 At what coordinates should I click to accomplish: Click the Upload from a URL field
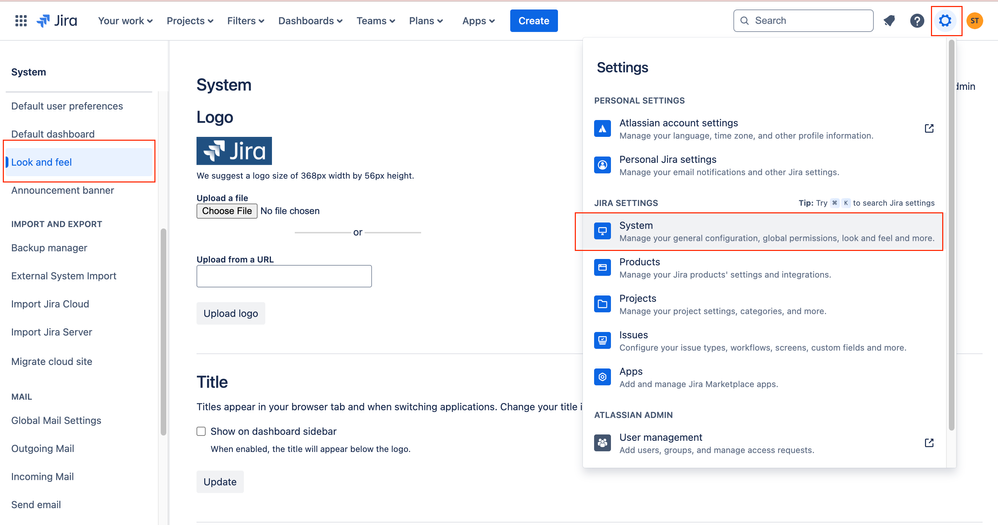tap(284, 276)
